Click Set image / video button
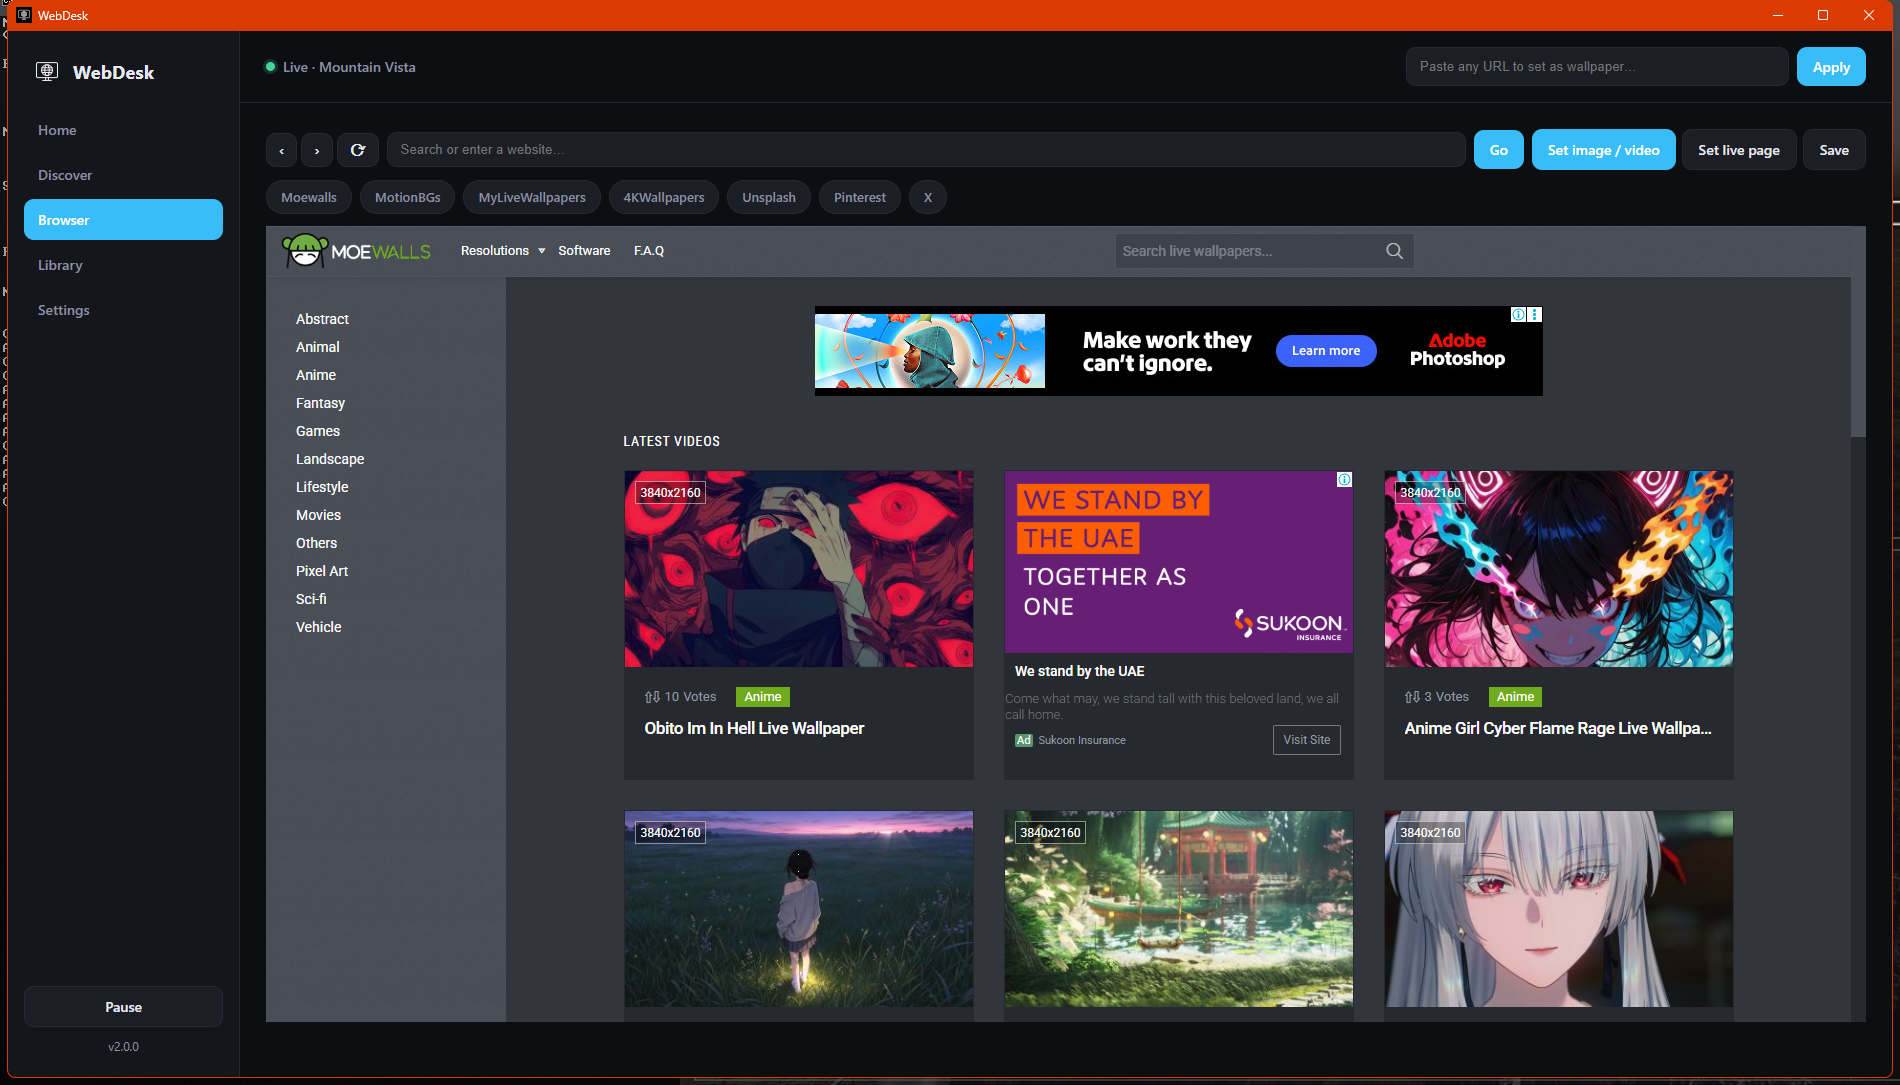Image resolution: width=1900 pixels, height=1085 pixels. [1603, 150]
